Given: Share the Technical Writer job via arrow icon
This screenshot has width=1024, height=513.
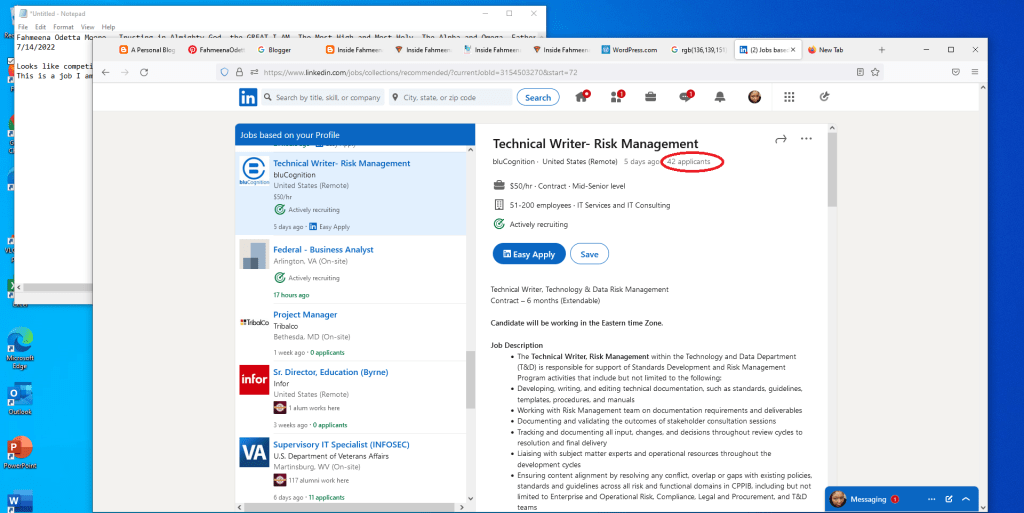Looking at the screenshot, I should [x=781, y=139].
